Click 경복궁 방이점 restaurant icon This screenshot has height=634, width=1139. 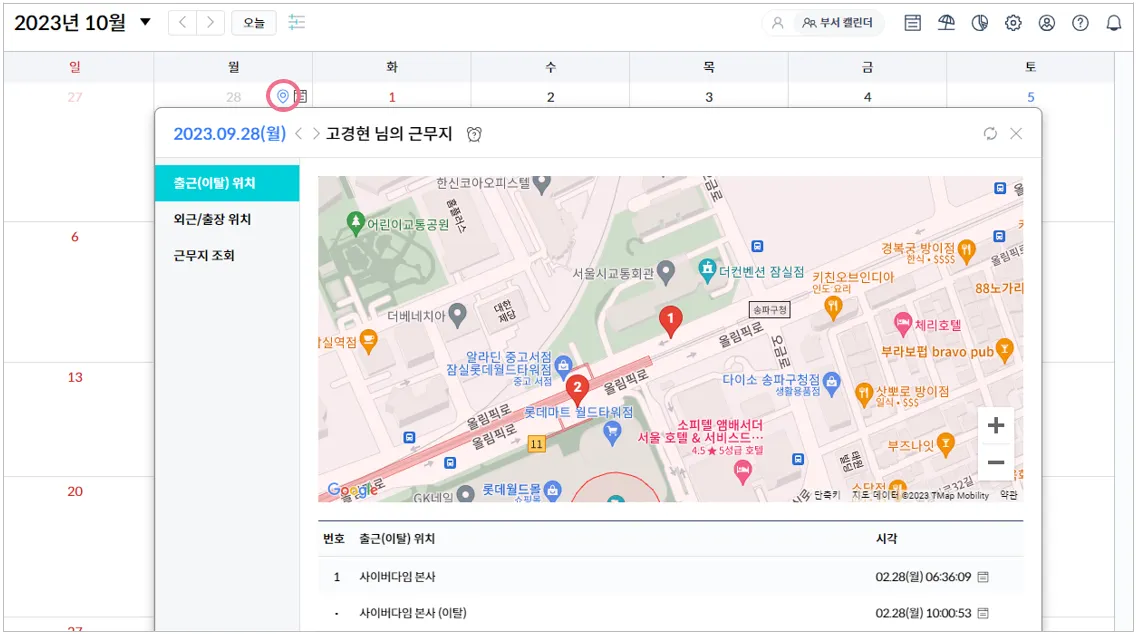tap(966, 251)
